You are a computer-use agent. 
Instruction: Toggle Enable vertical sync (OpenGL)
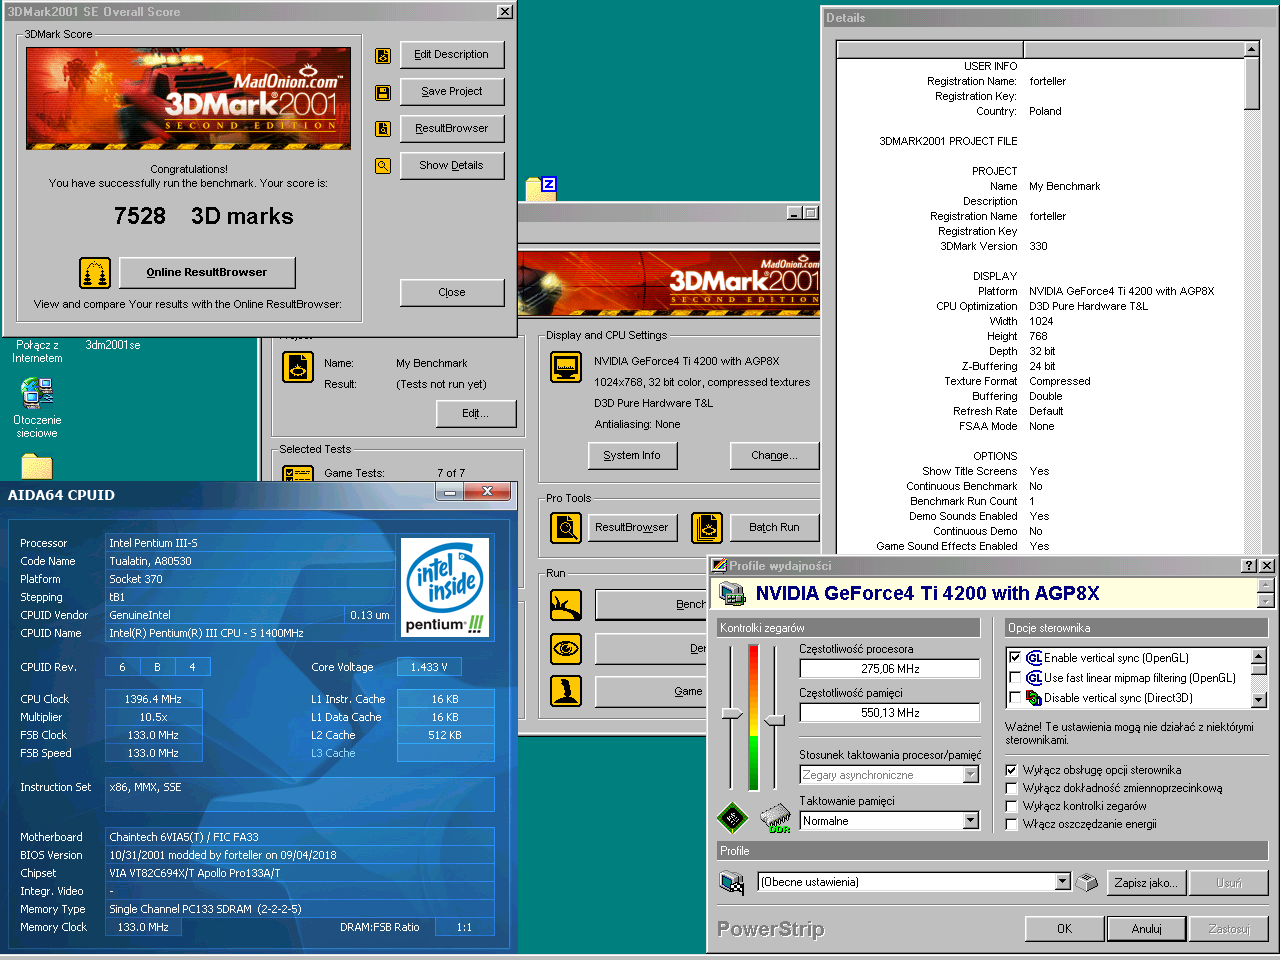point(1015,658)
